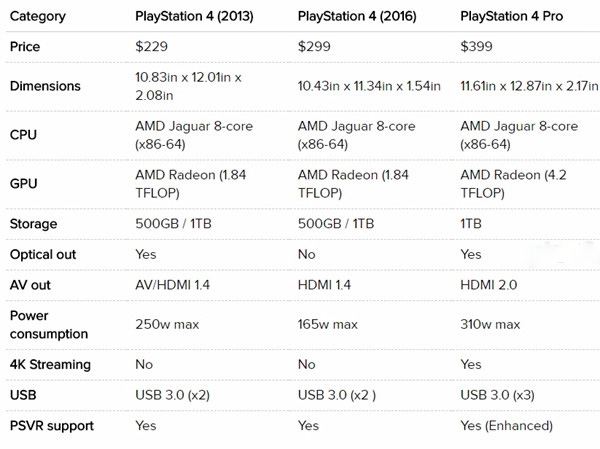Select the Optical out row label
This screenshot has height=449, width=600.
[x=43, y=254]
